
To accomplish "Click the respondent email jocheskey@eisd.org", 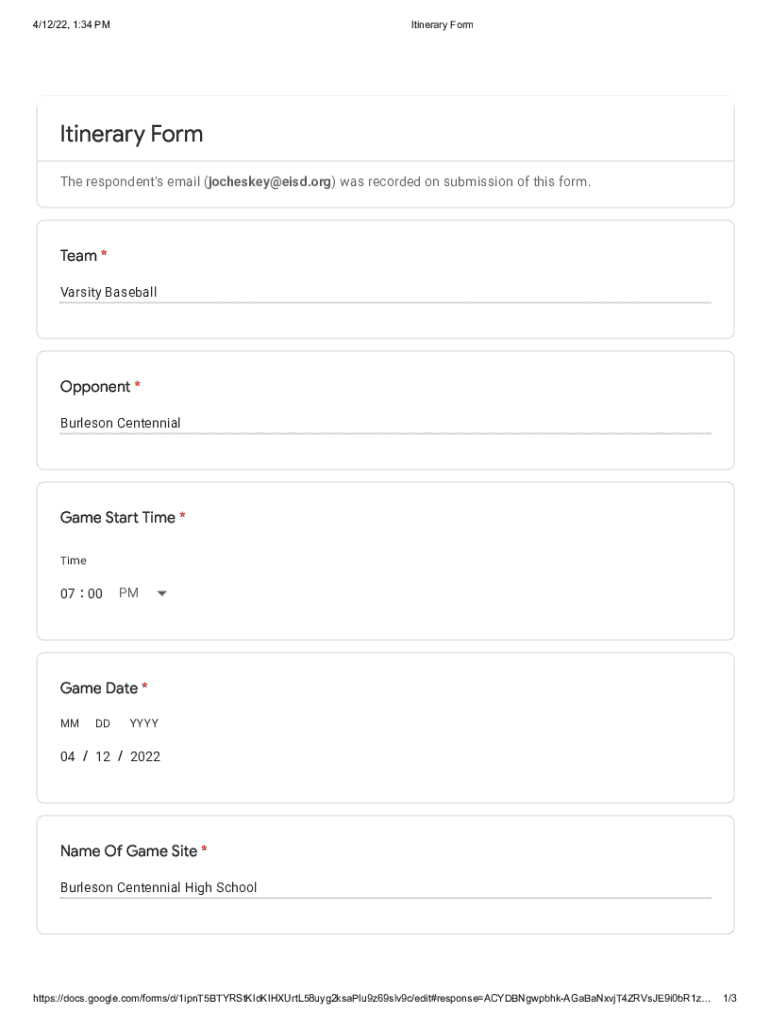I will click(269, 182).
